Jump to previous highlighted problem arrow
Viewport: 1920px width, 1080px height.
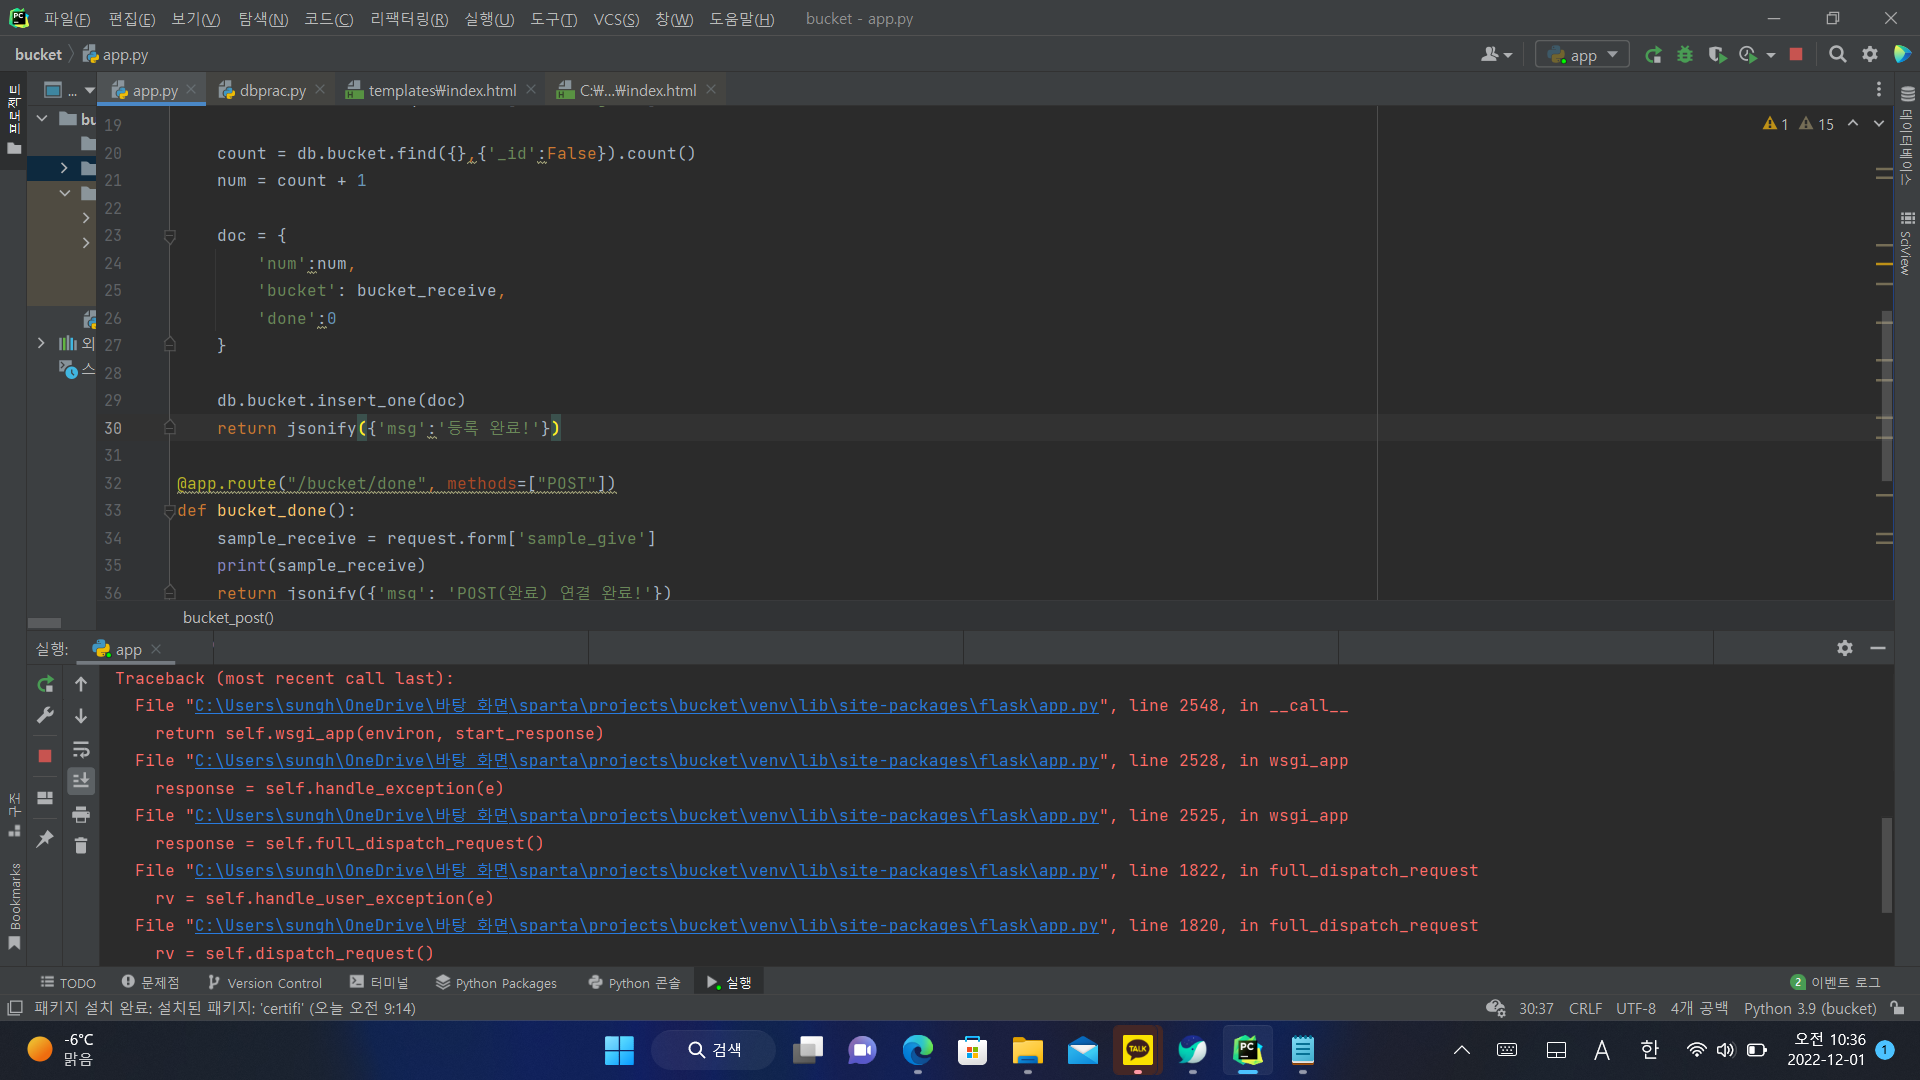click(1853, 124)
